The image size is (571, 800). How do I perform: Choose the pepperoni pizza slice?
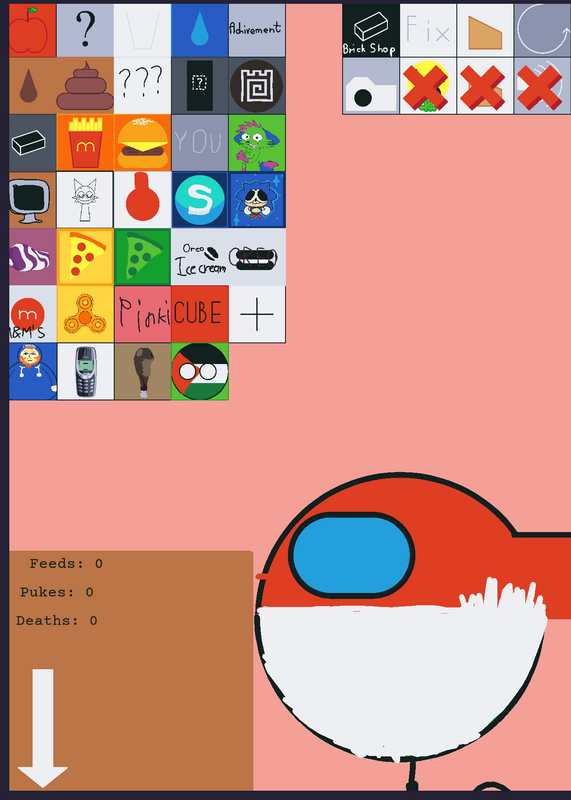pyautogui.click(x=85, y=257)
